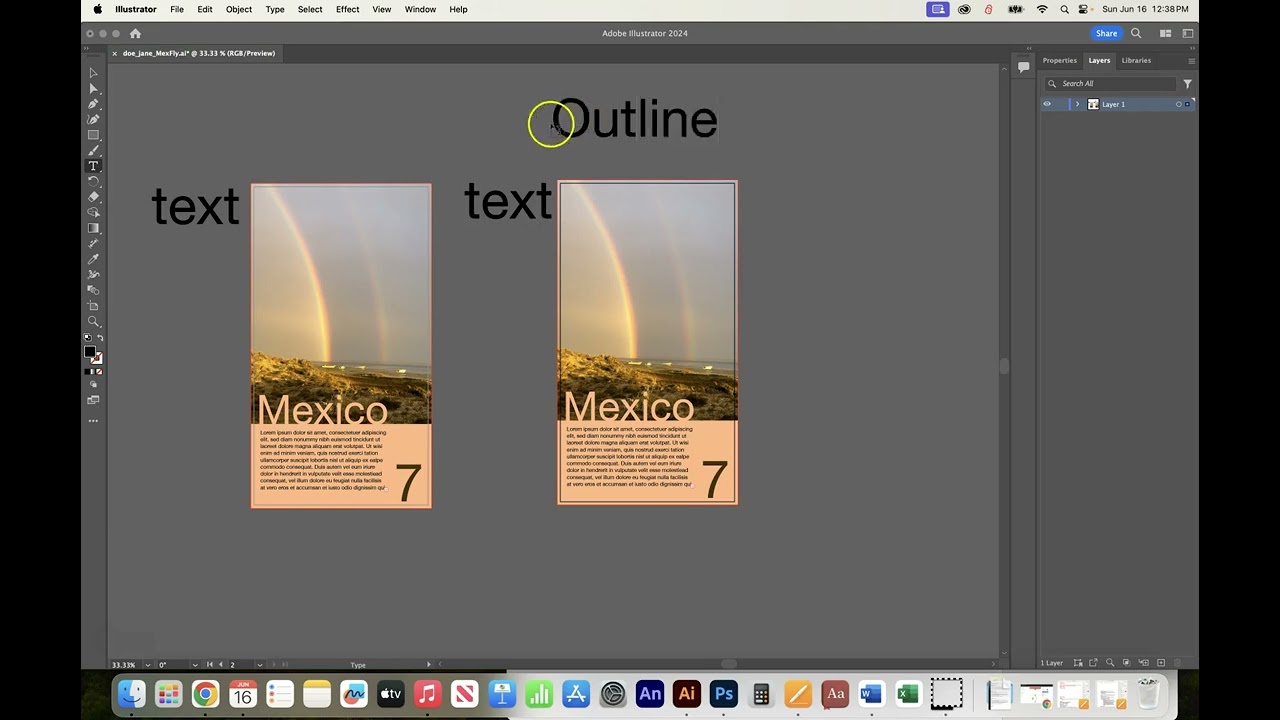Expand status bar Type options arrow
1280x720 pixels.
click(x=429, y=664)
